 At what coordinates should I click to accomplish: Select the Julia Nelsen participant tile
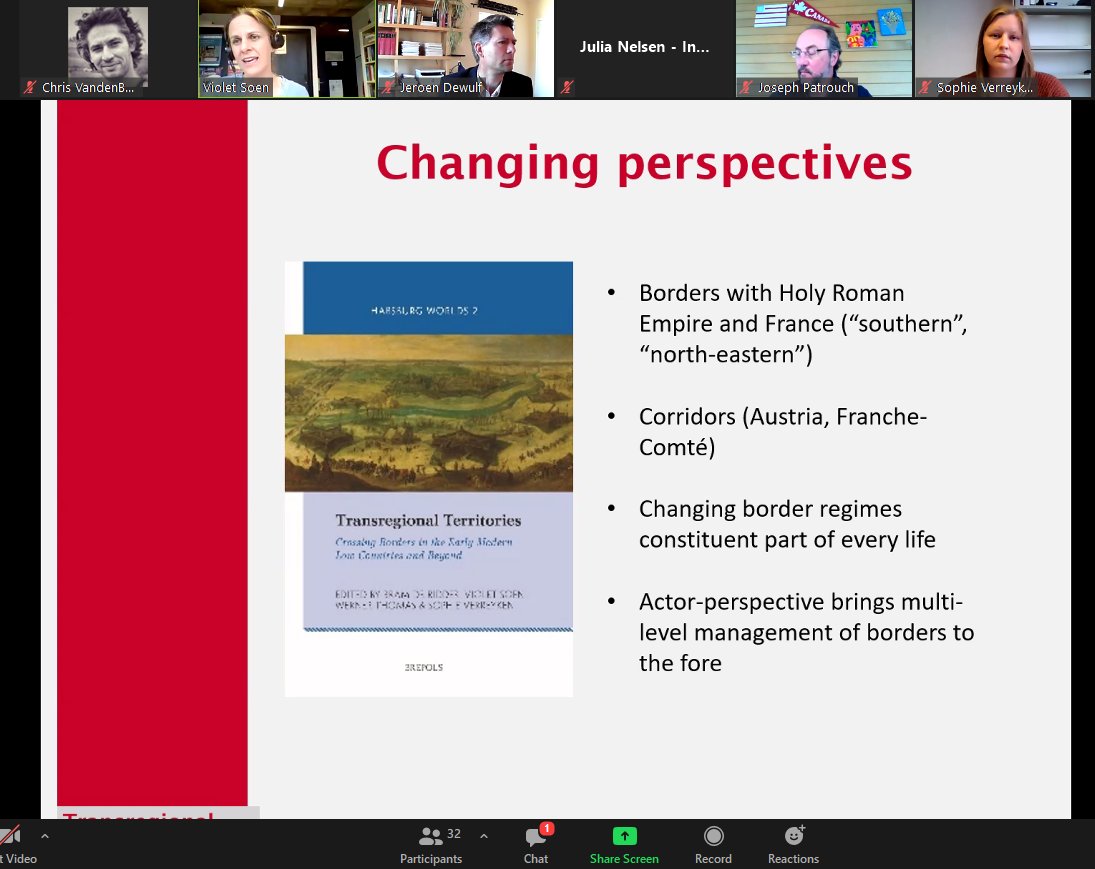click(x=645, y=48)
